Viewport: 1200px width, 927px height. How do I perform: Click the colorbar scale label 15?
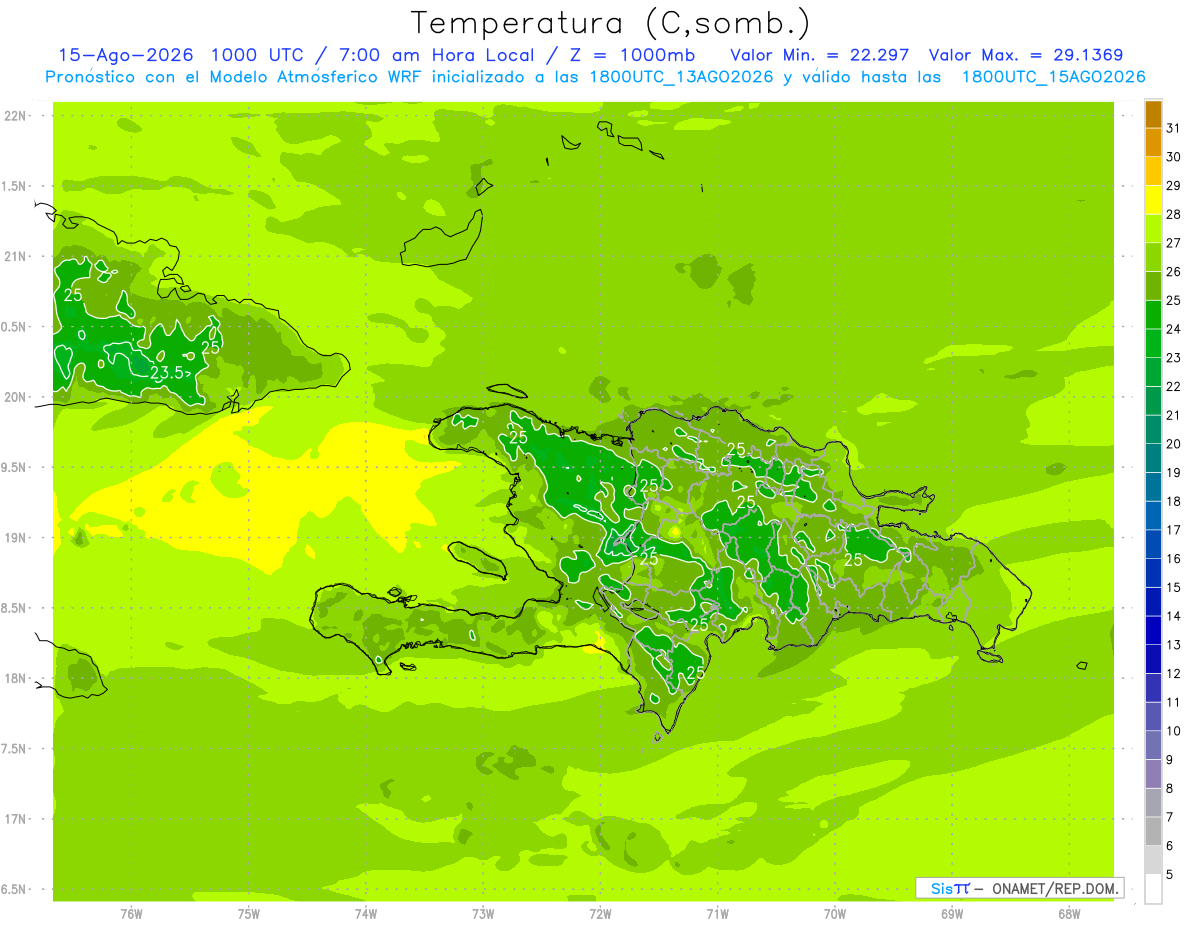(1174, 587)
